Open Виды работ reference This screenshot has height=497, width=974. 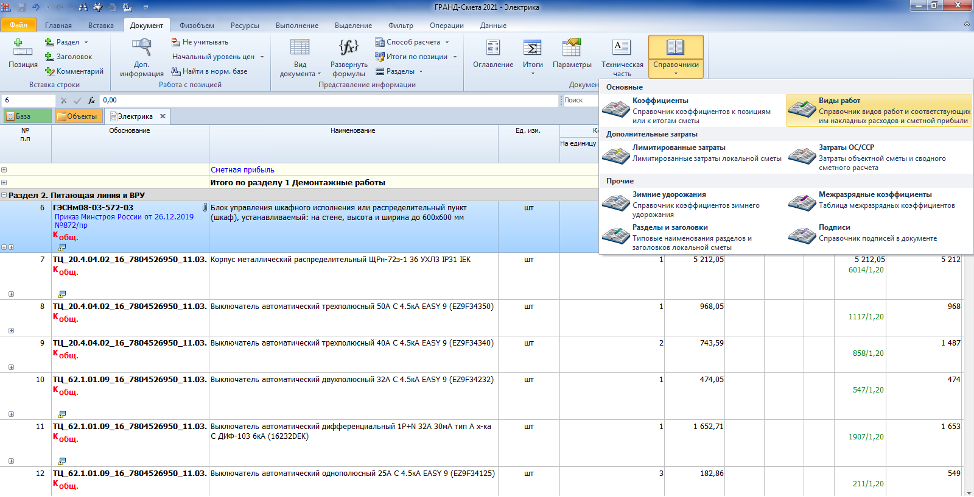coord(878,109)
